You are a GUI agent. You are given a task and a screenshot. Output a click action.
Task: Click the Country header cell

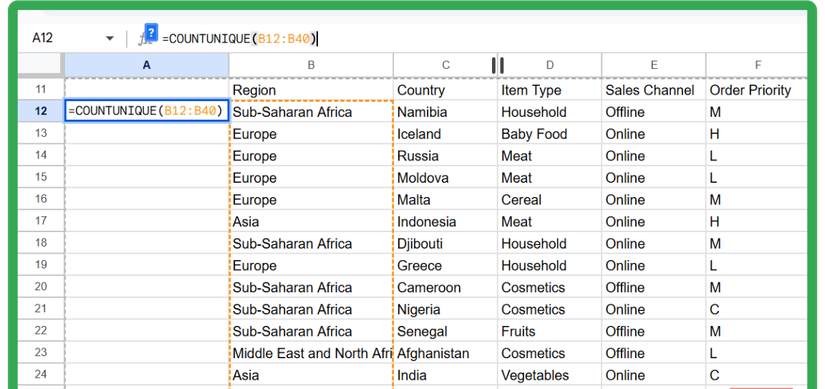pyautogui.click(x=446, y=90)
